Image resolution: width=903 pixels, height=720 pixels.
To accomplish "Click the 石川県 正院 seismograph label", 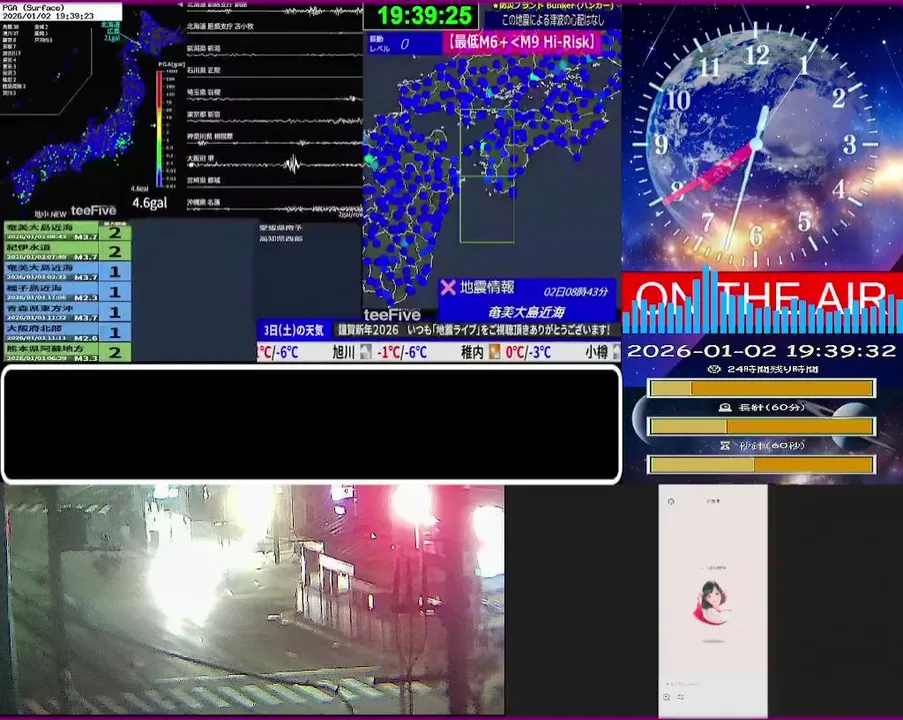I will [x=203, y=70].
